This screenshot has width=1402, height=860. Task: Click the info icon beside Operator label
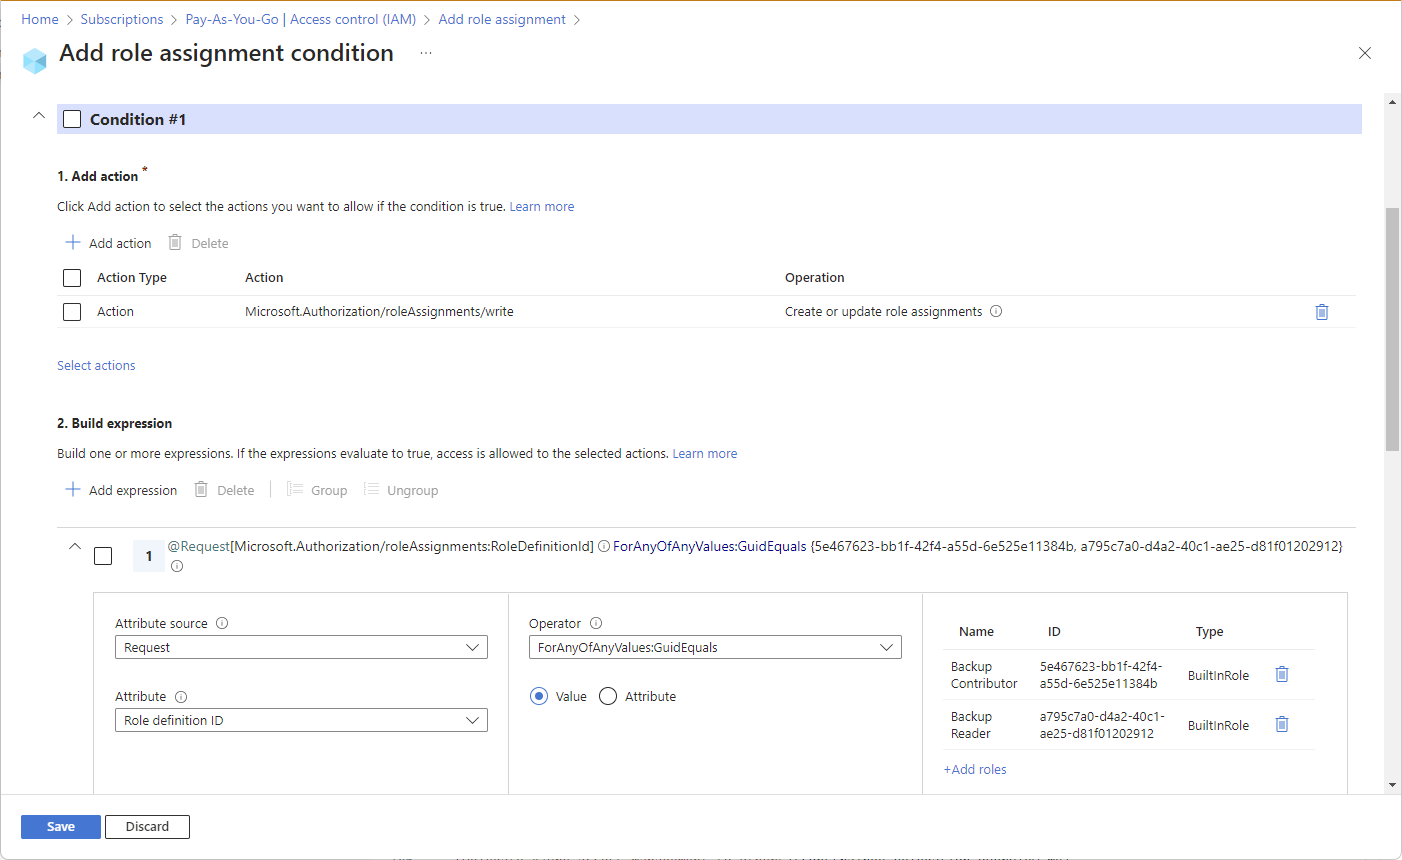pyautogui.click(x=596, y=623)
